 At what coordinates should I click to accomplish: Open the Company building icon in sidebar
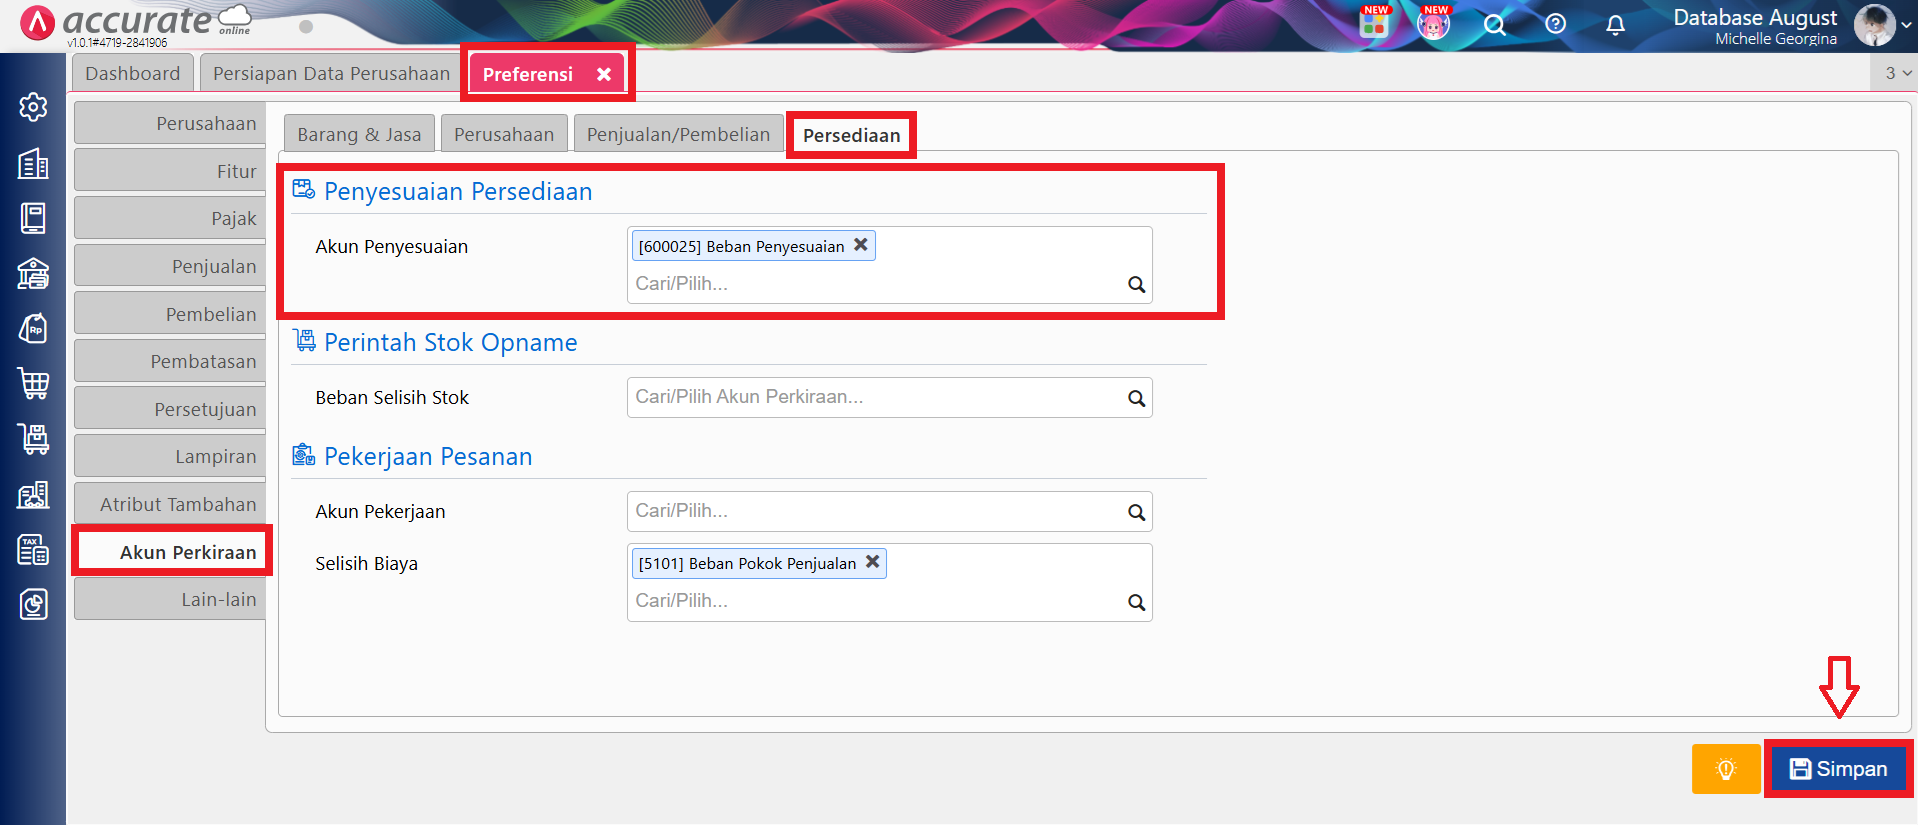click(x=33, y=164)
